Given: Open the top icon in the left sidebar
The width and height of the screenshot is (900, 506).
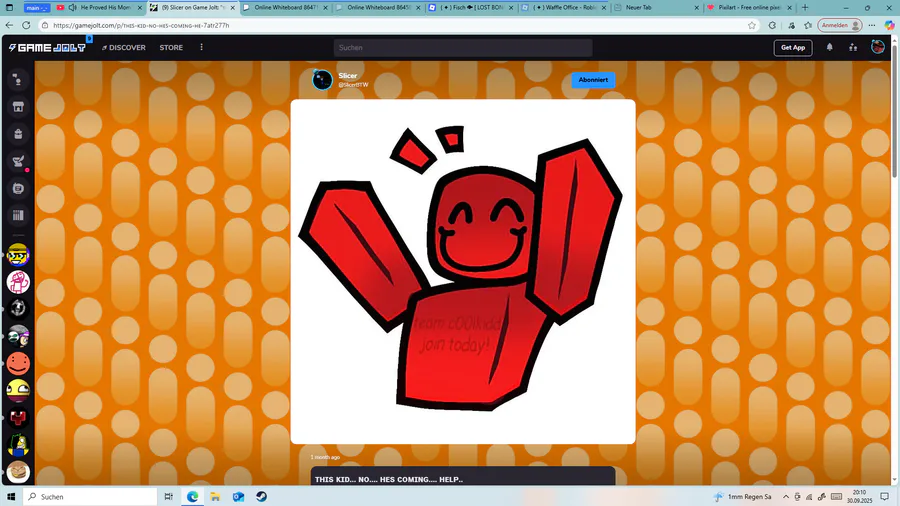Looking at the screenshot, I should (x=18, y=80).
